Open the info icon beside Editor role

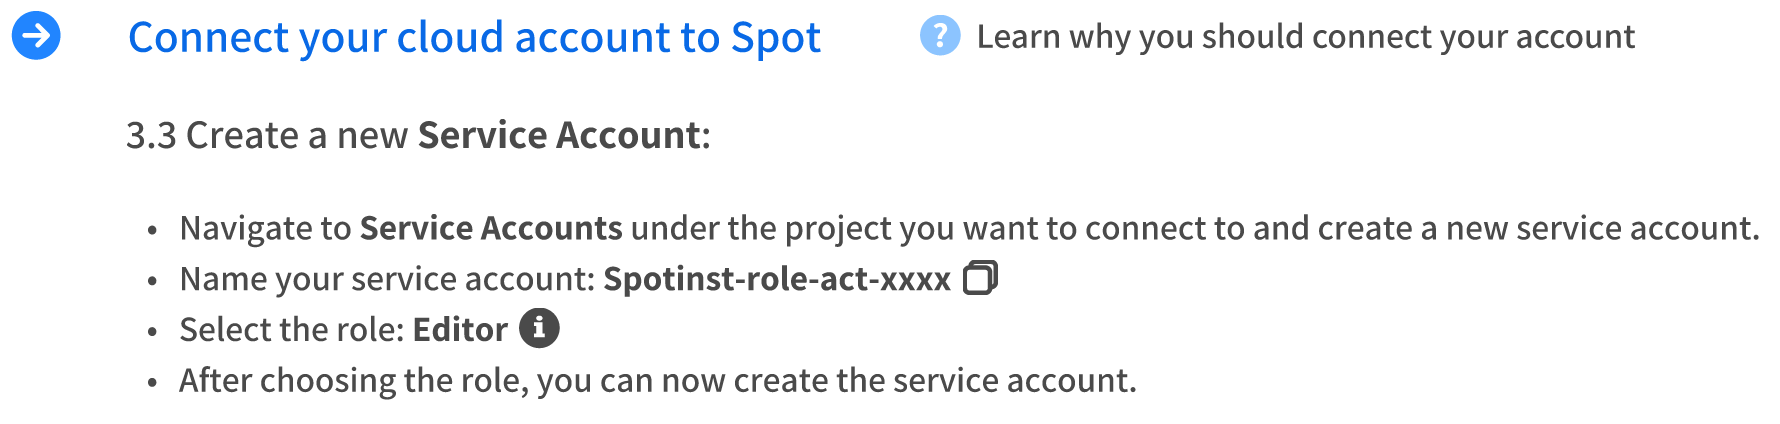539,328
